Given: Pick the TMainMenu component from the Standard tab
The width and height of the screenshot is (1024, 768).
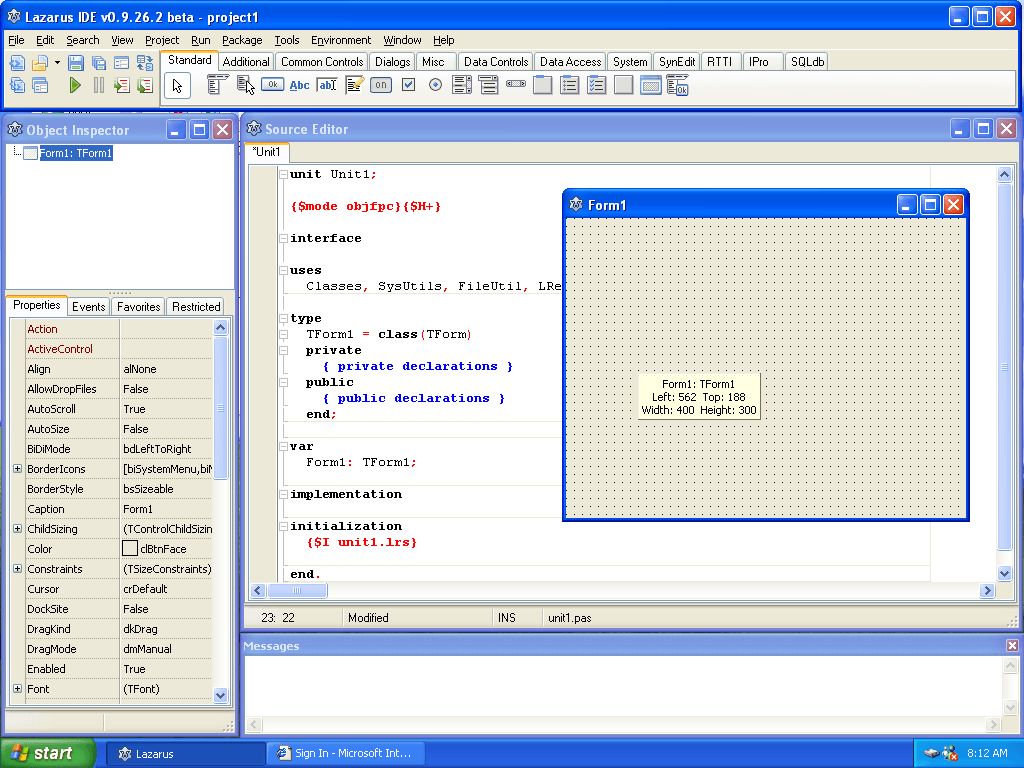Looking at the screenshot, I should (x=216, y=85).
